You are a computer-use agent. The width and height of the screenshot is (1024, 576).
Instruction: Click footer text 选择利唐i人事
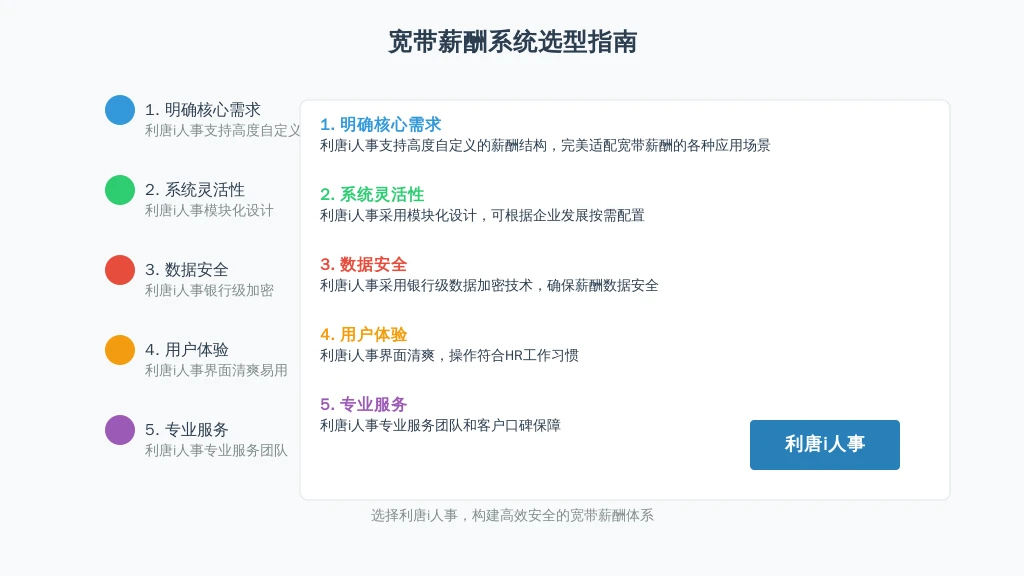[x=414, y=516]
